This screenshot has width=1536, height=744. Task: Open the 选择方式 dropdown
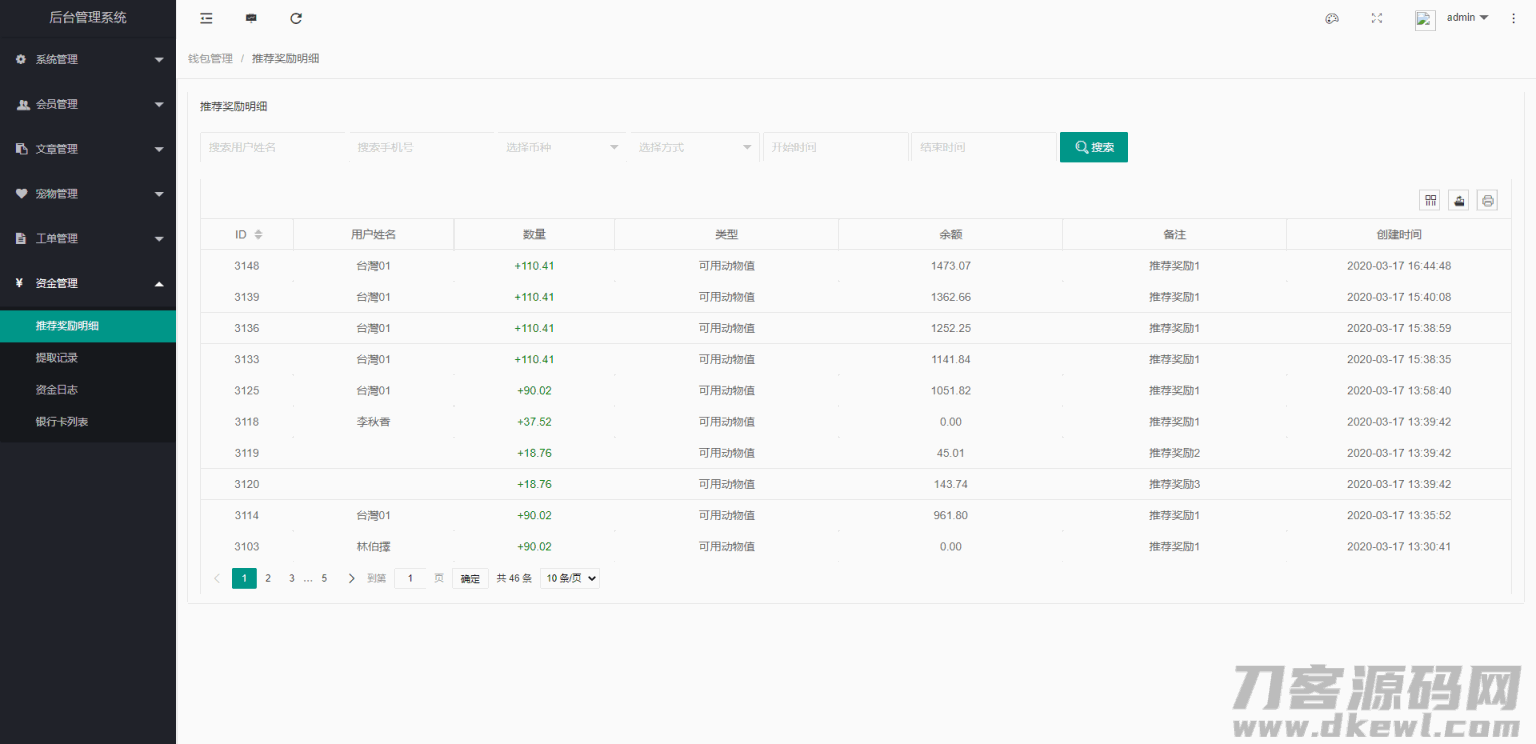click(694, 147)
